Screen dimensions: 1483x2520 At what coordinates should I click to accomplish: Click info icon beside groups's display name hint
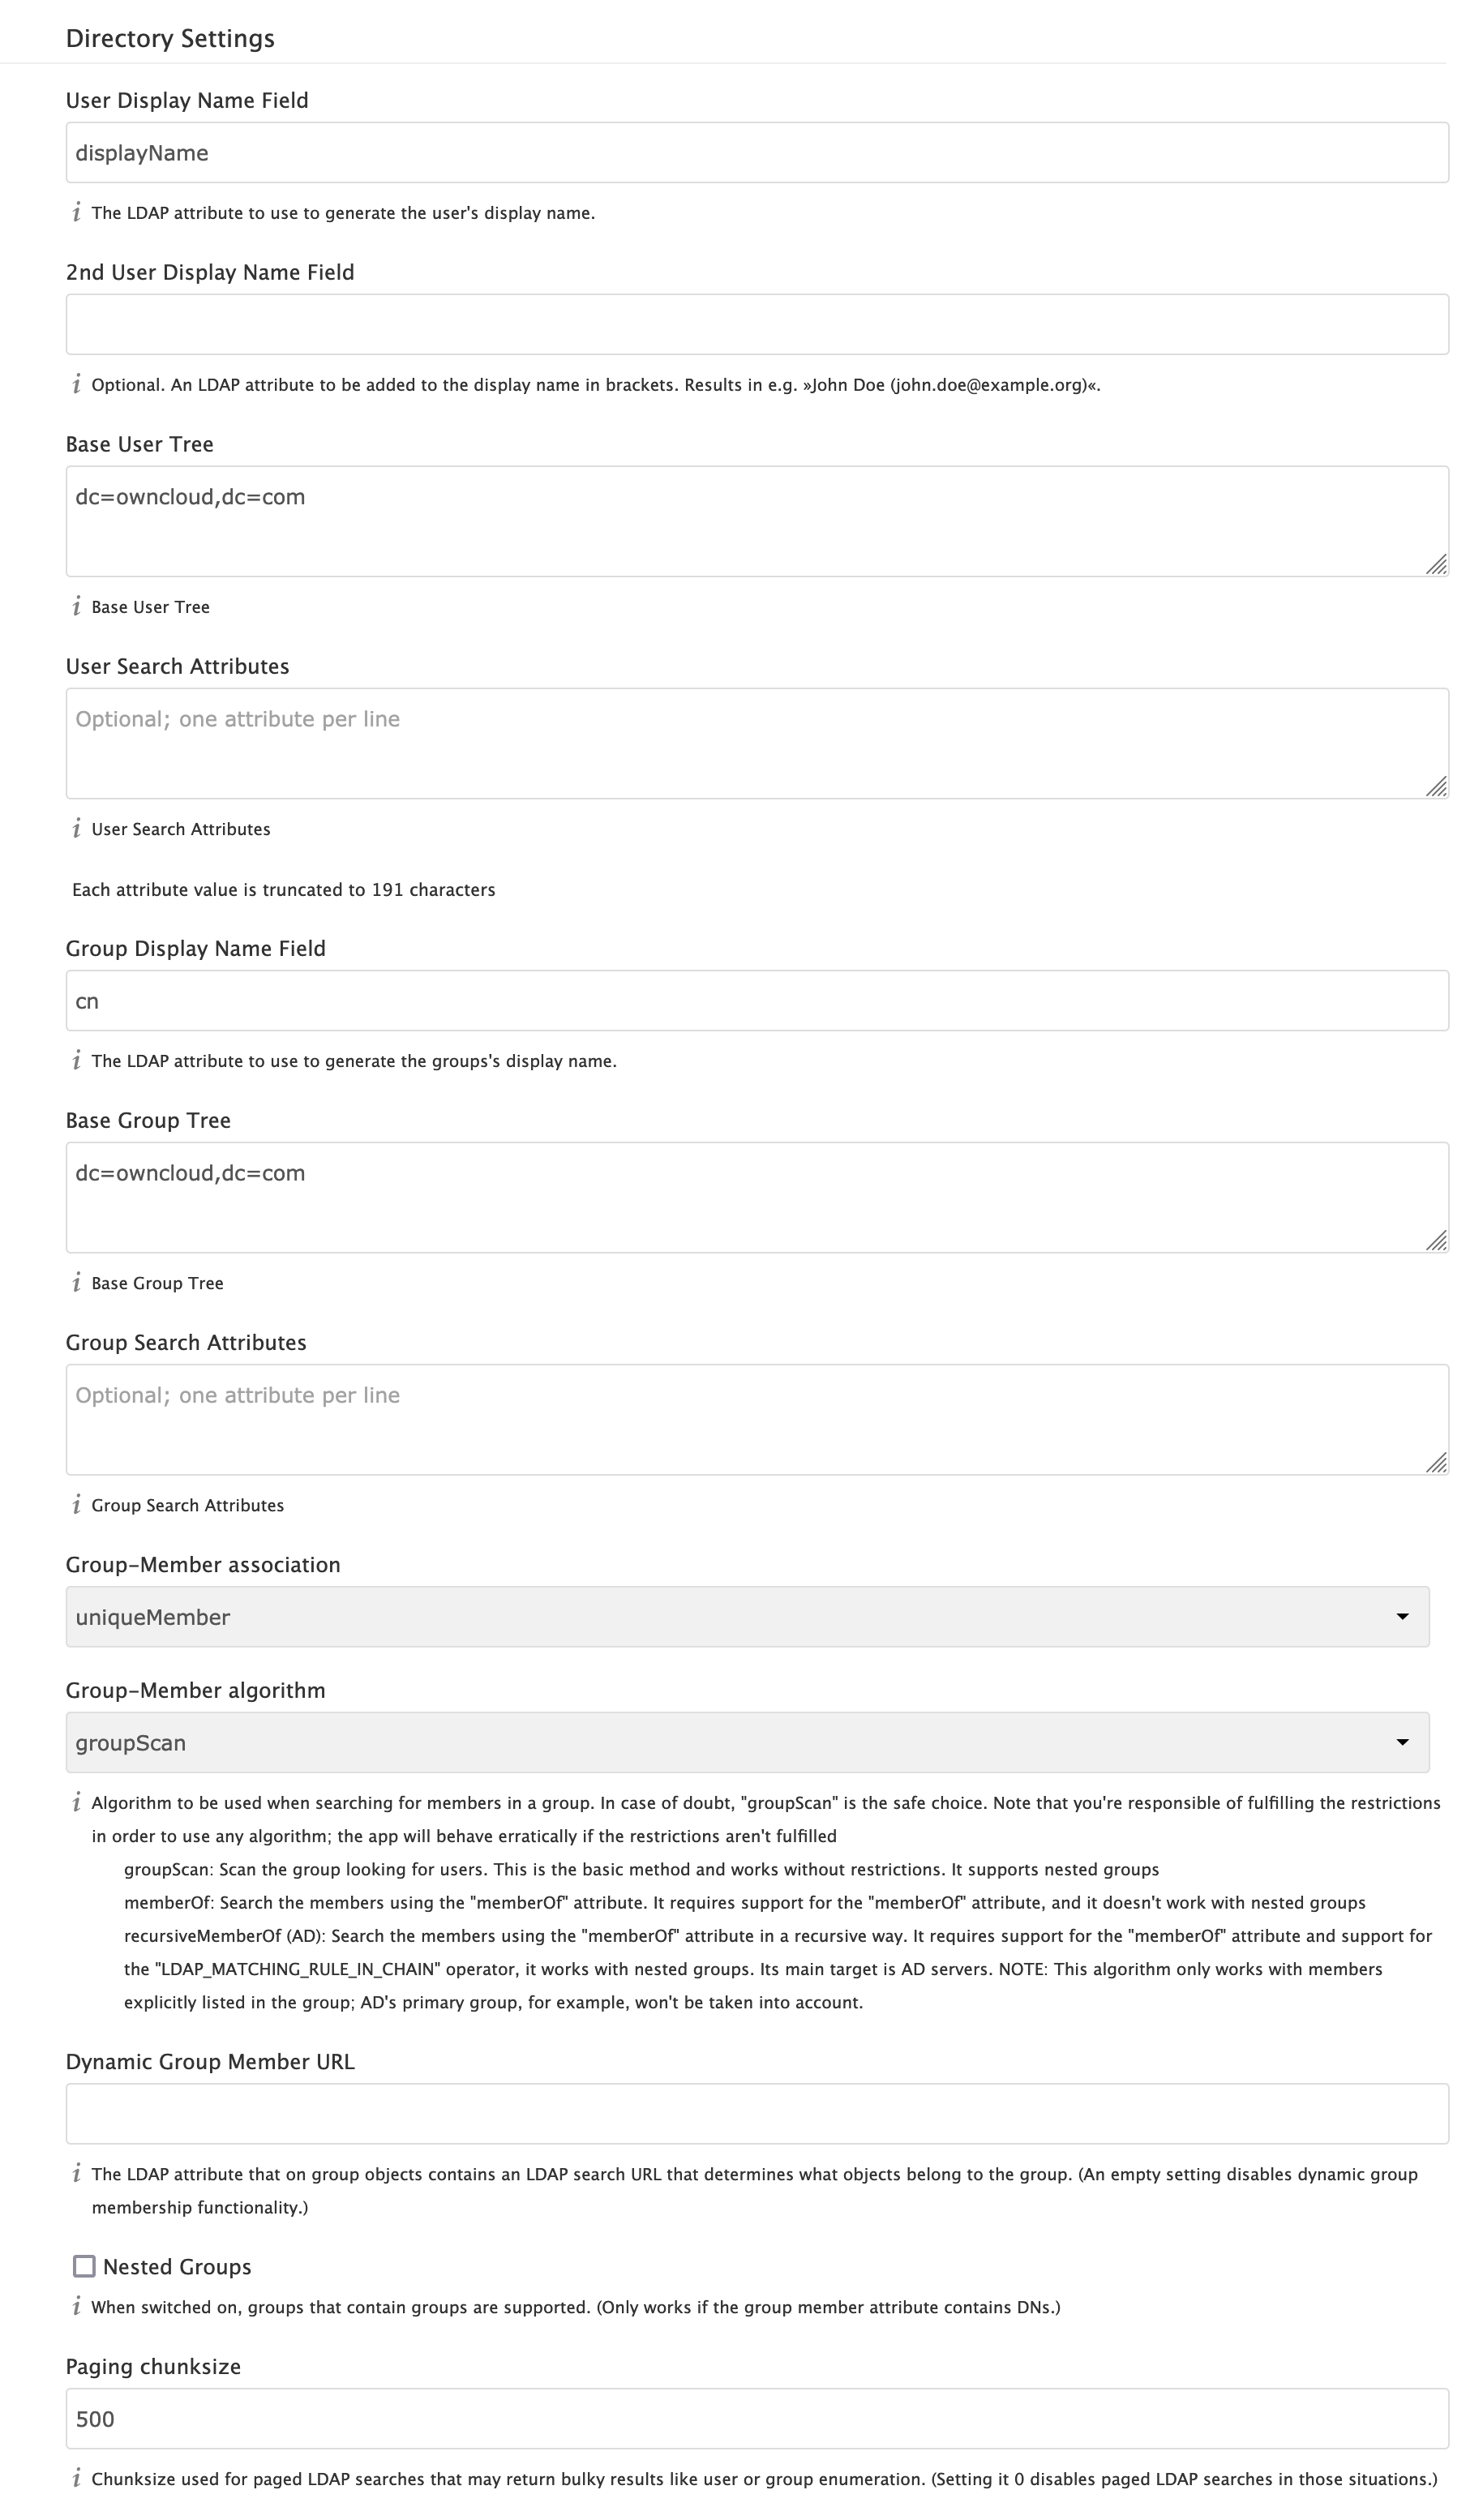(x=76, y=1060)
